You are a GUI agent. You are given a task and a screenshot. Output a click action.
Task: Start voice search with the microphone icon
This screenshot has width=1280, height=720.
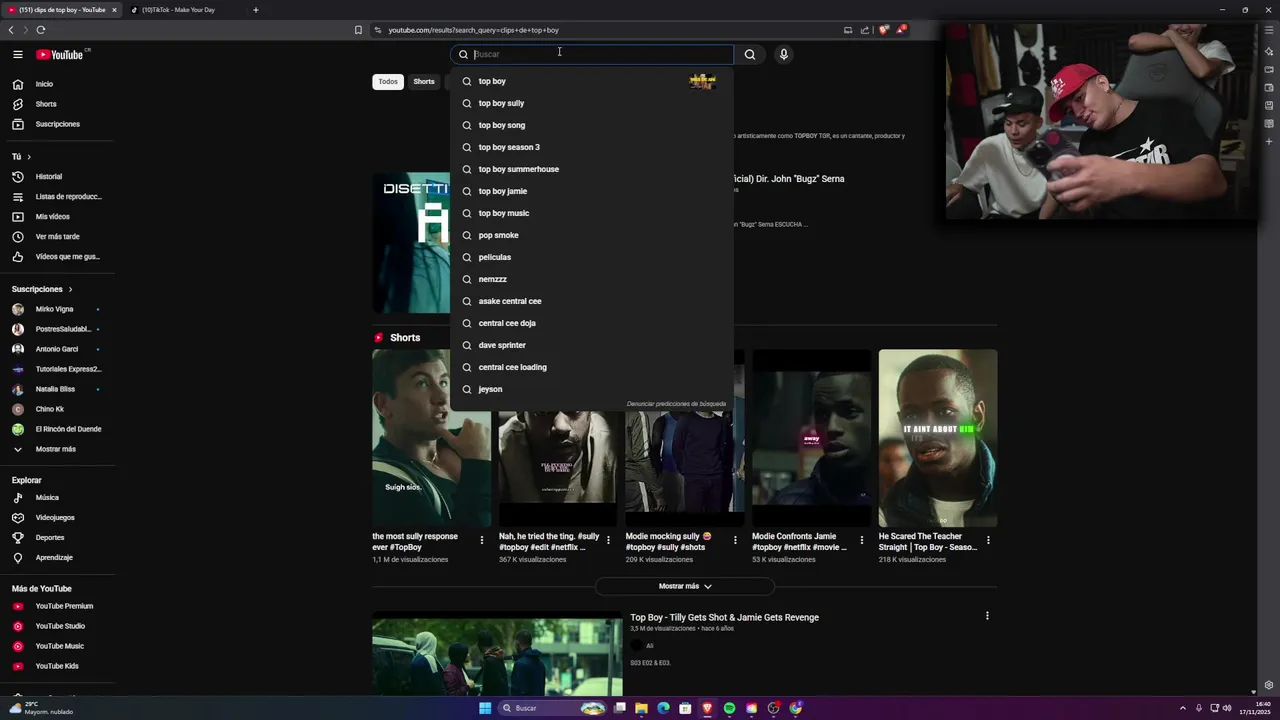[x=784, y=54]
